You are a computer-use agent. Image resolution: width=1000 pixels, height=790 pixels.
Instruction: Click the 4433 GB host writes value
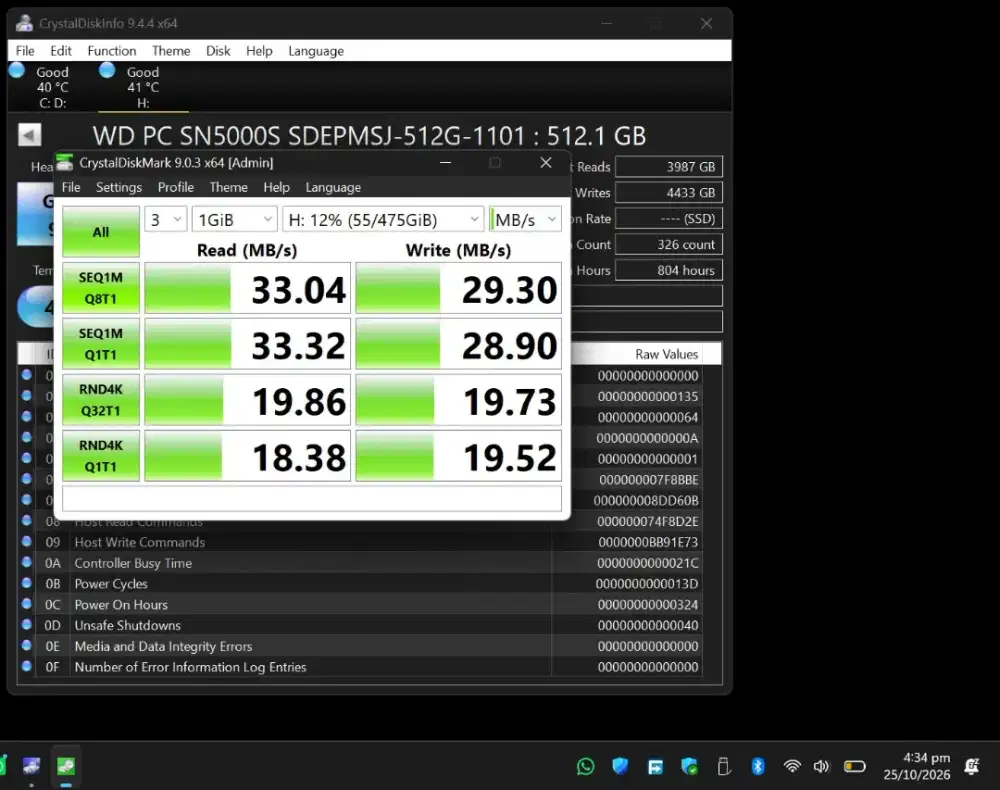668,193
